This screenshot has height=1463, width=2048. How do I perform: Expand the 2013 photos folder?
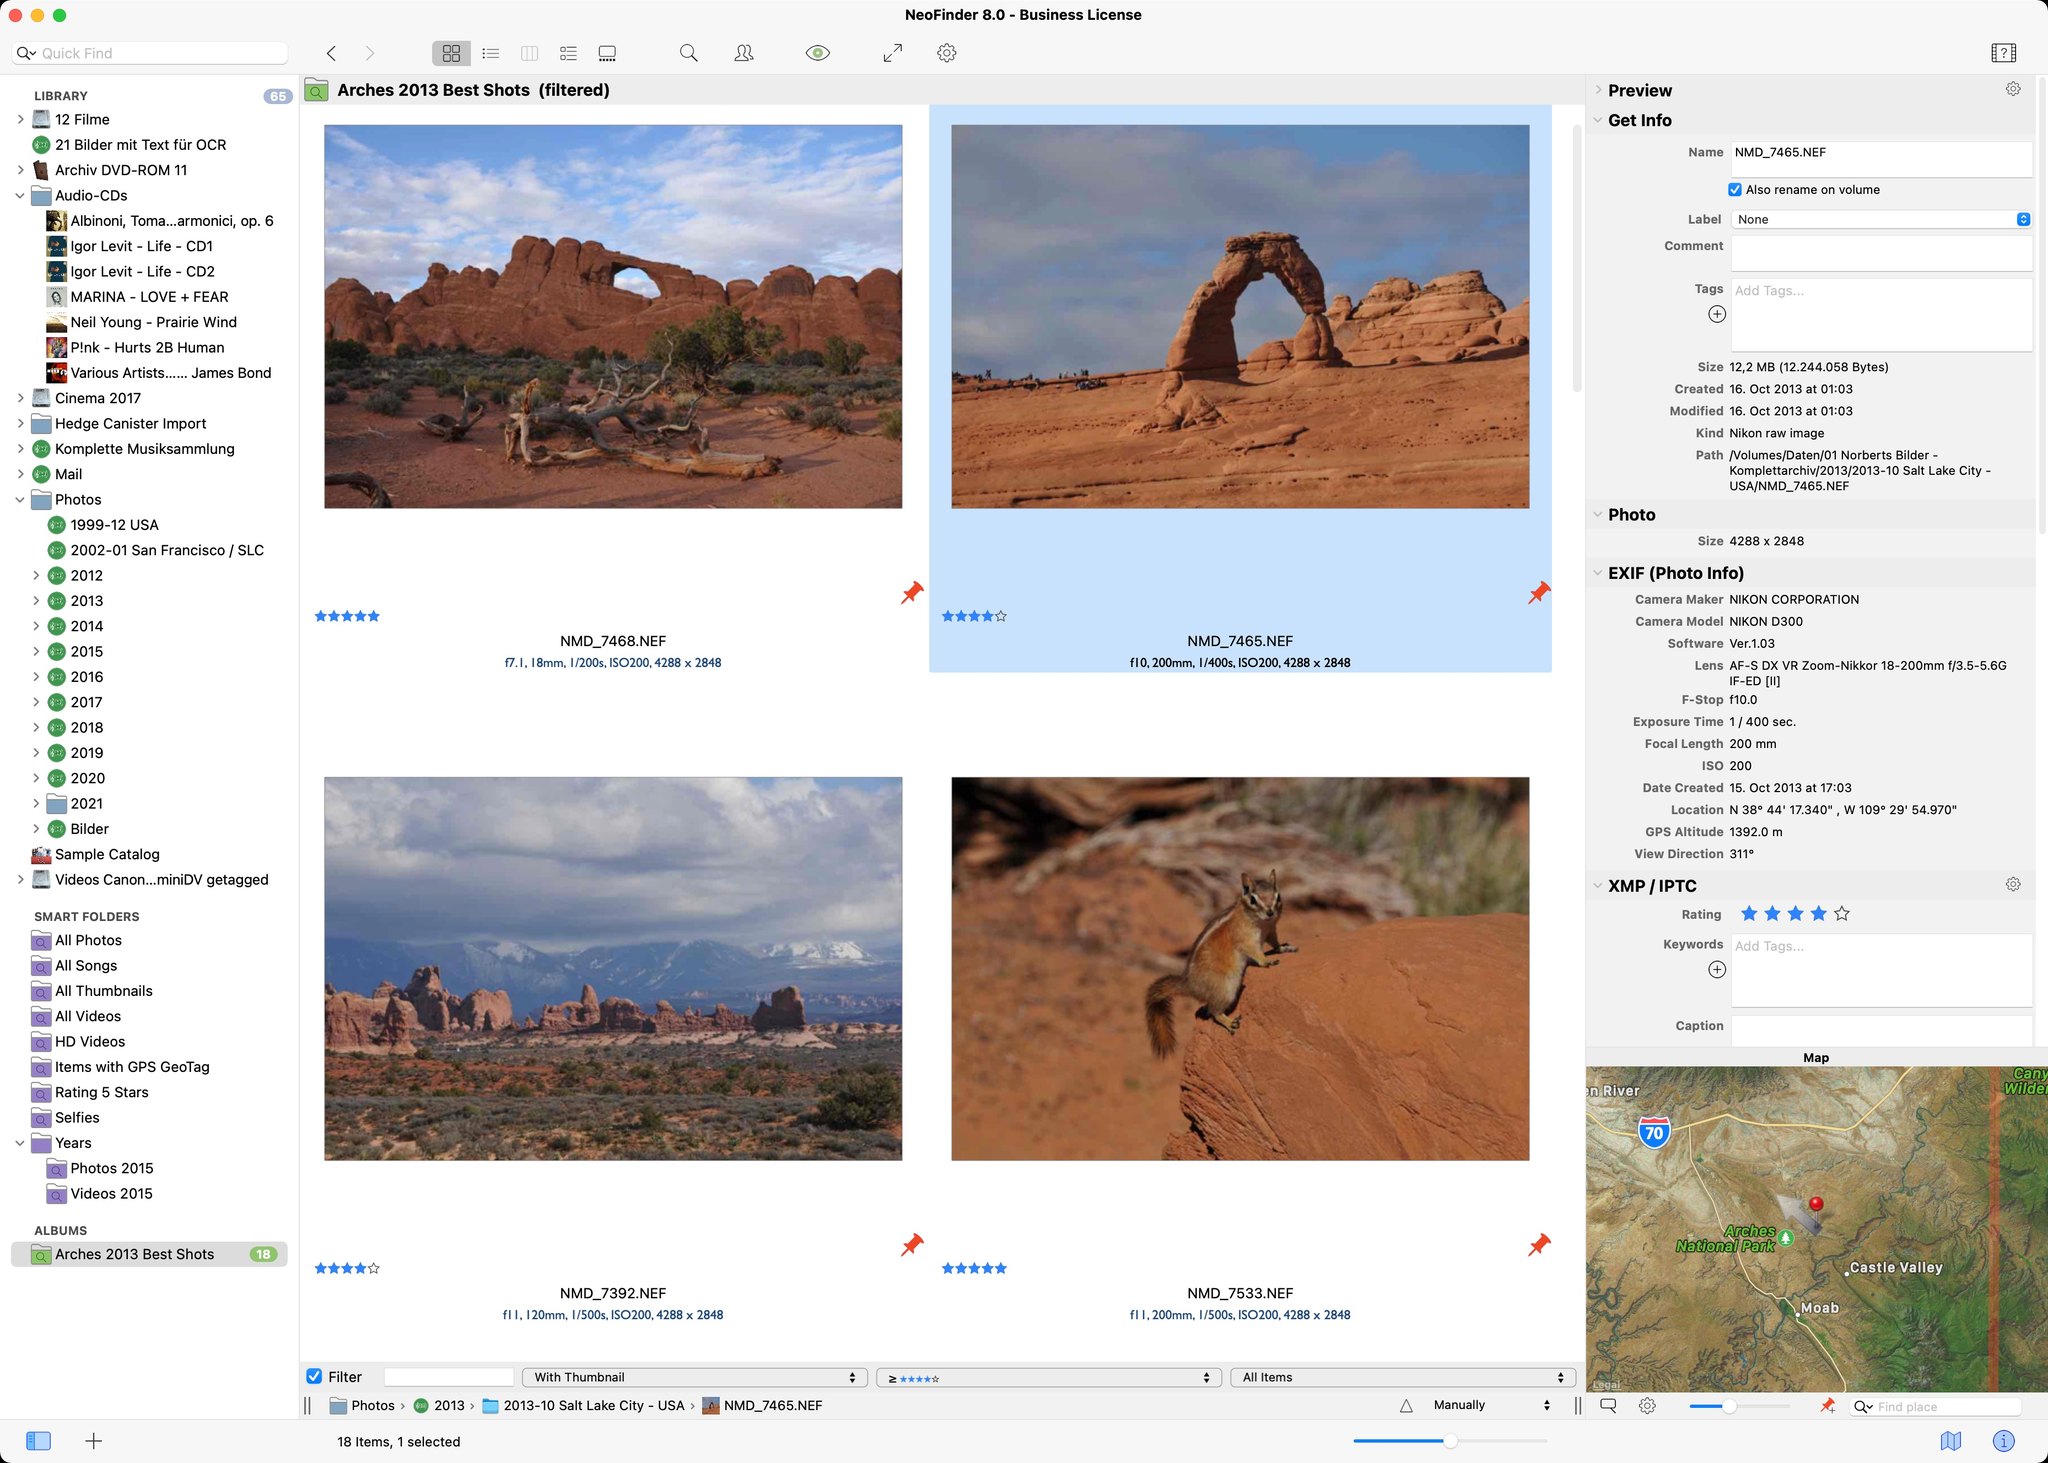click(x=36, y=601)
